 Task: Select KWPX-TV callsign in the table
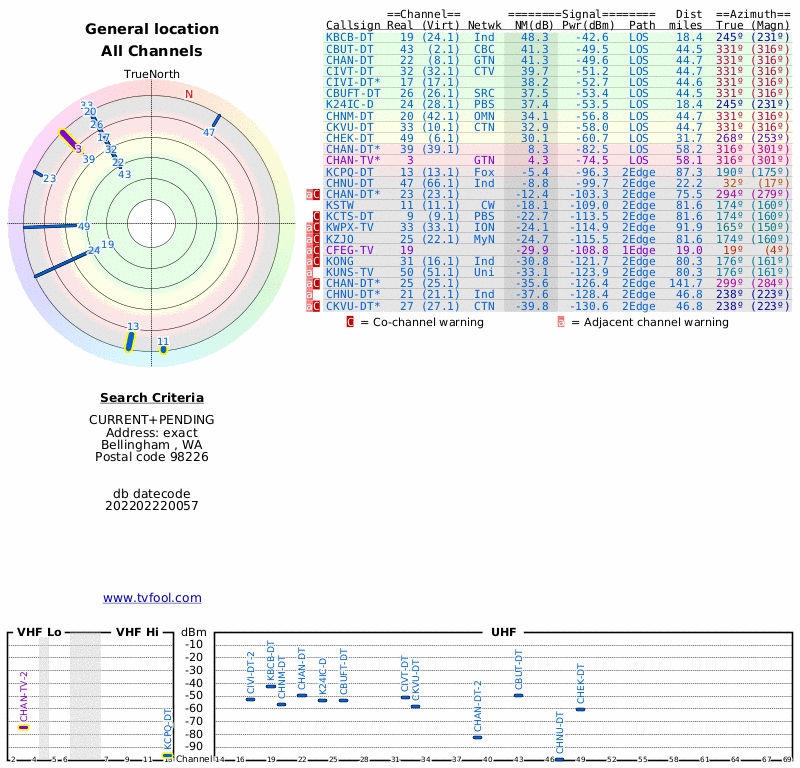click(x=349, y=227)
